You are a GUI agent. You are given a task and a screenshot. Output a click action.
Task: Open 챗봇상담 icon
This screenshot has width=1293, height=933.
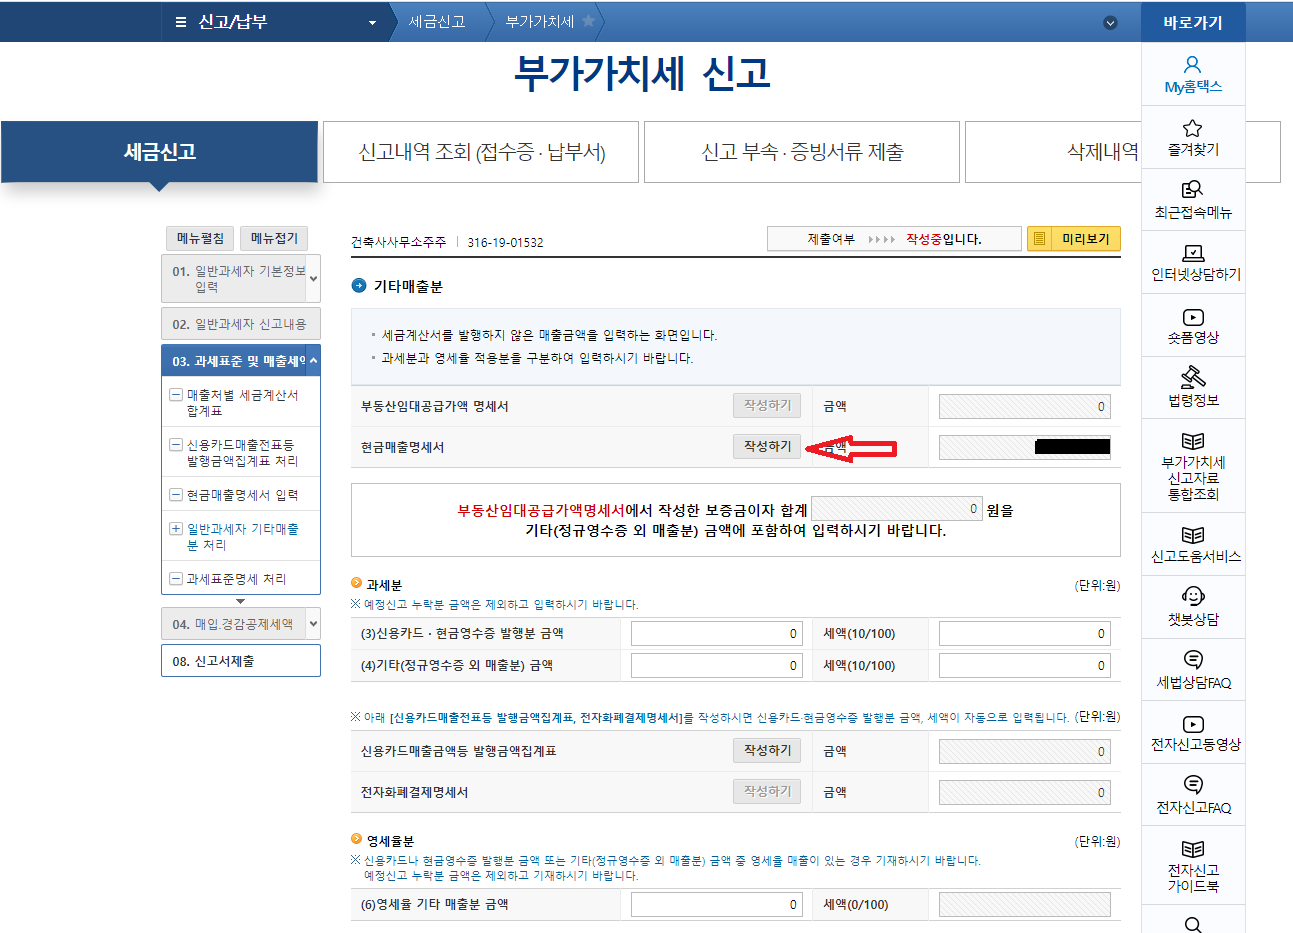pyautogui.click(x=1193, y=597)
